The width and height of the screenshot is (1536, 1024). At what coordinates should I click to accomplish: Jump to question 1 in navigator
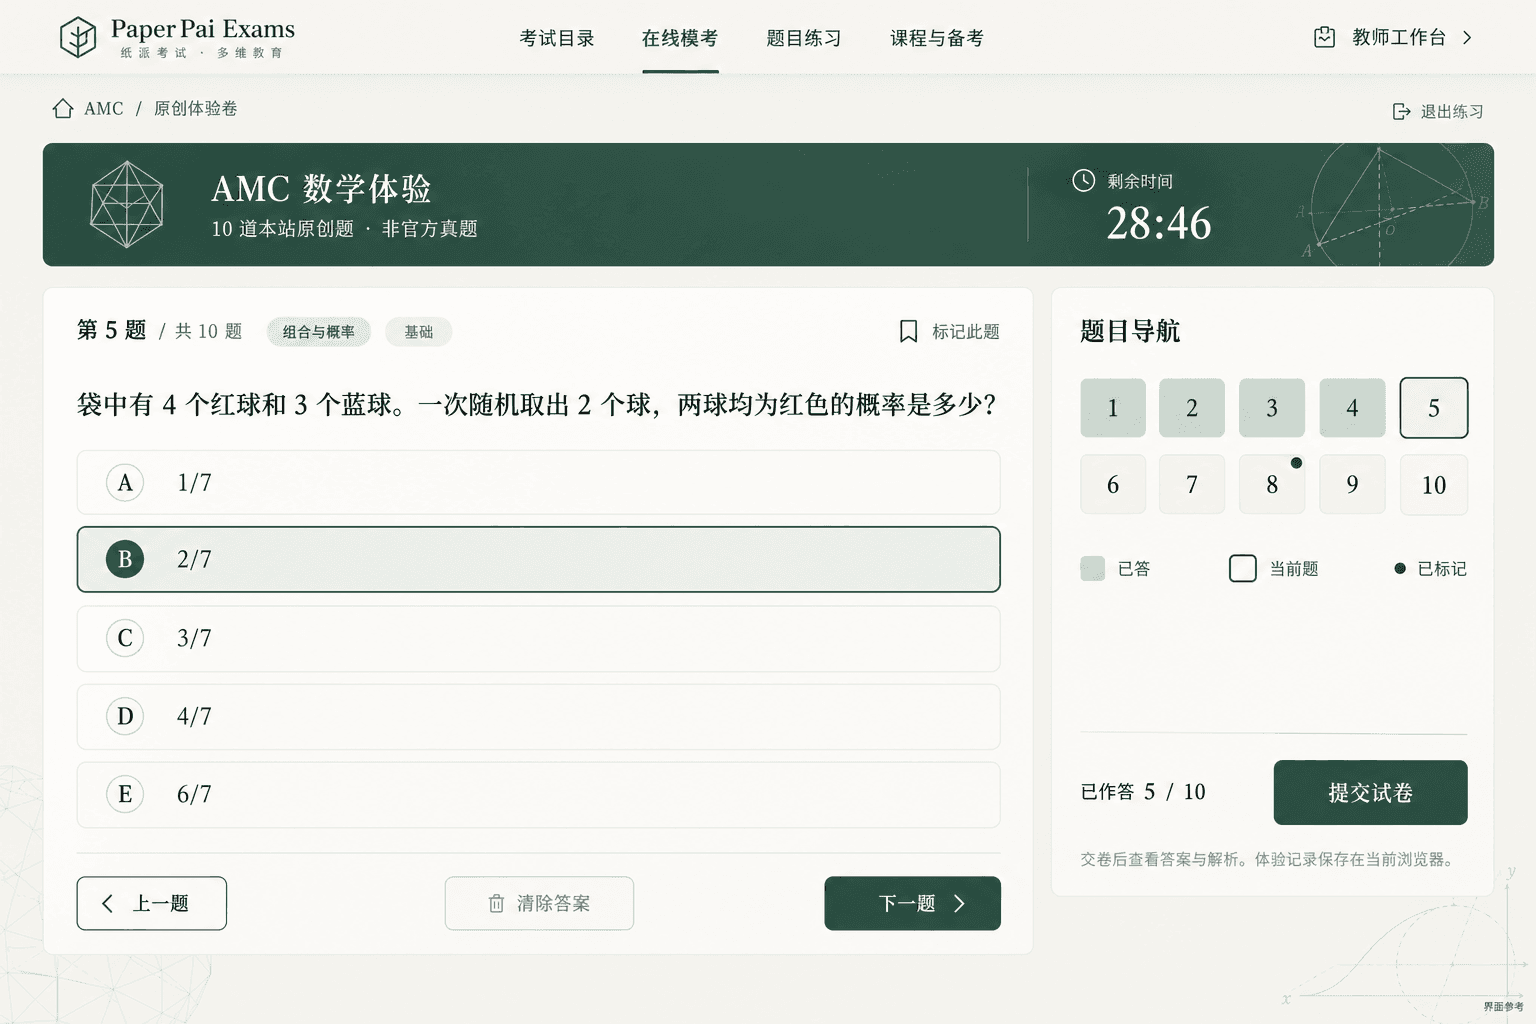pyautogui.click(x=1113, y=408)
